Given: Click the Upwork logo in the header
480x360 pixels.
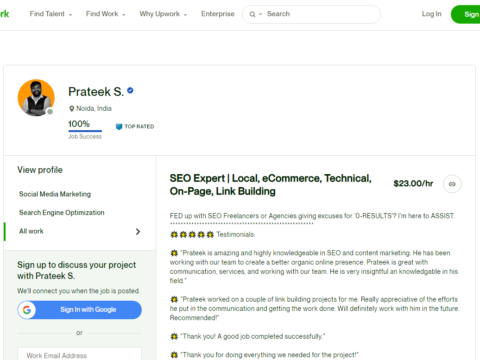Looking at the screenshot, I should pyautogui.click(x=4, y=14).
